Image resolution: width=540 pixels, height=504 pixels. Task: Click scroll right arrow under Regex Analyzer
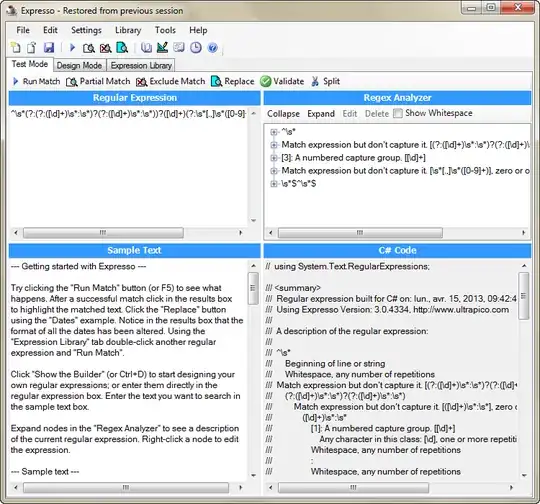click(524, 233)
